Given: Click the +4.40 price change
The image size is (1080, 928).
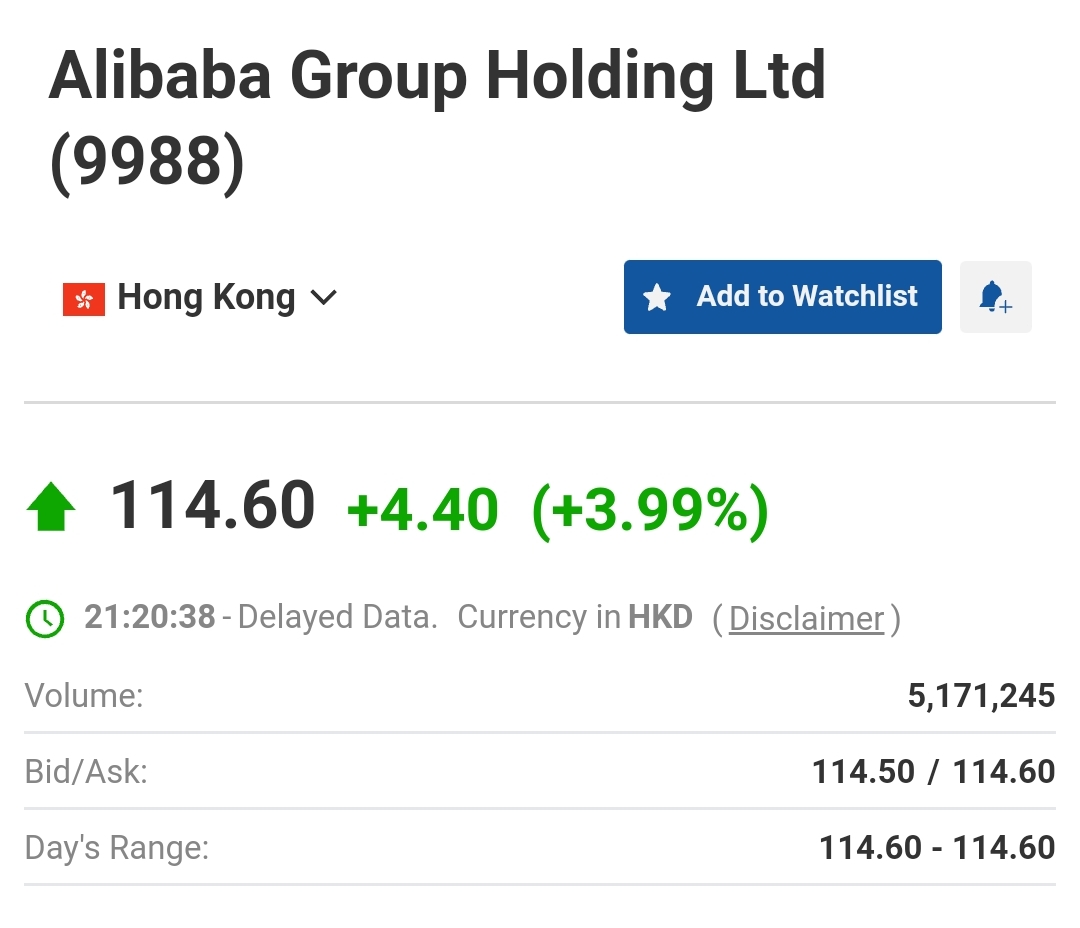Looking at the screenshot, I should click(x=422, y=511).
